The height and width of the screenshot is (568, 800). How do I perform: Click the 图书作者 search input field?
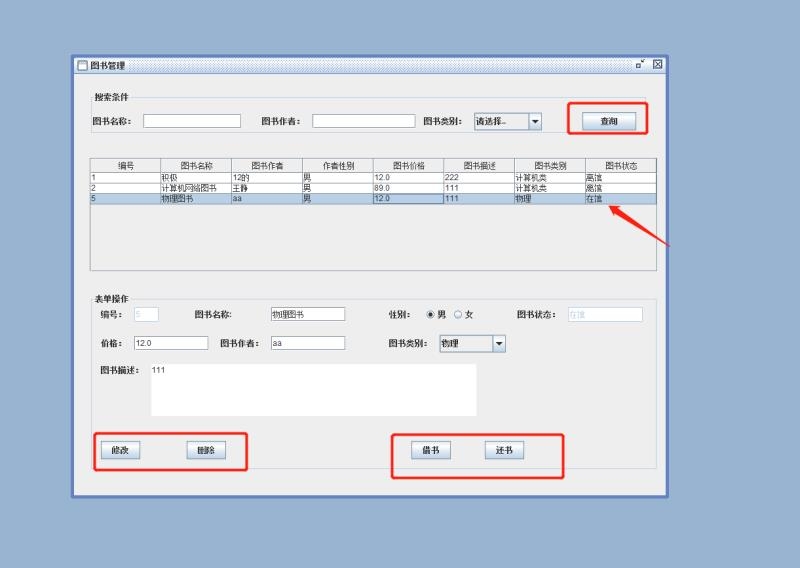[x=364, y=121]
